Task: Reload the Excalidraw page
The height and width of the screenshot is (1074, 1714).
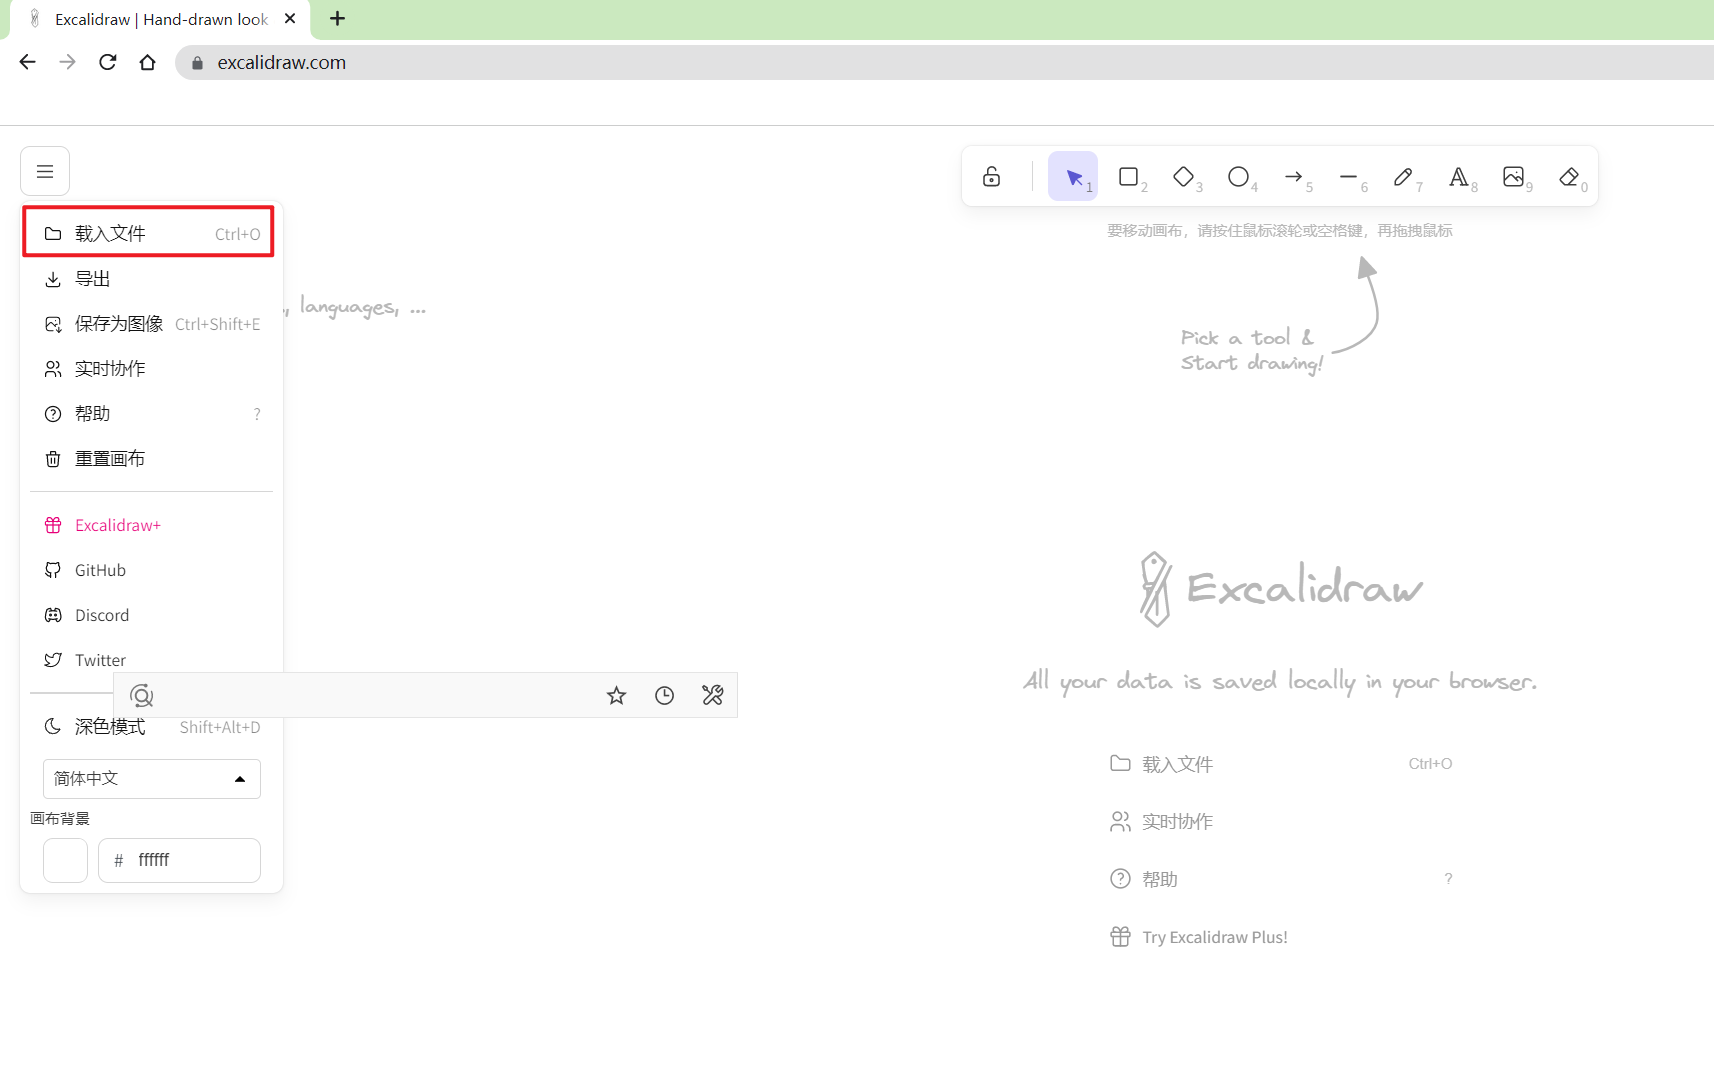Action: [108, 62]
